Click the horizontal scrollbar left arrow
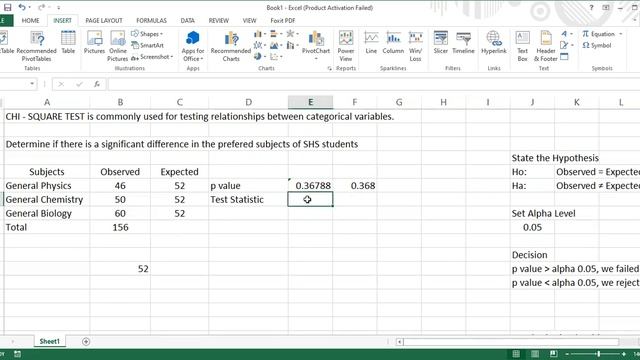 tap(400, 342)
